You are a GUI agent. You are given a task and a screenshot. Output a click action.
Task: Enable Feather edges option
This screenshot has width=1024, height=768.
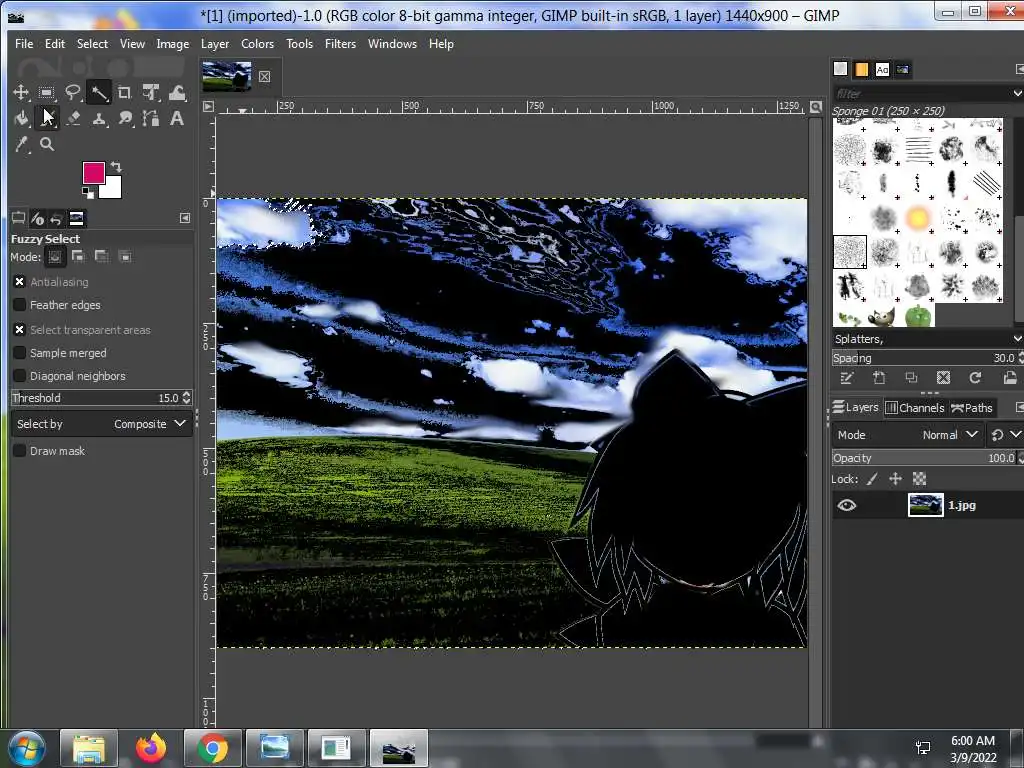[20, 305]
